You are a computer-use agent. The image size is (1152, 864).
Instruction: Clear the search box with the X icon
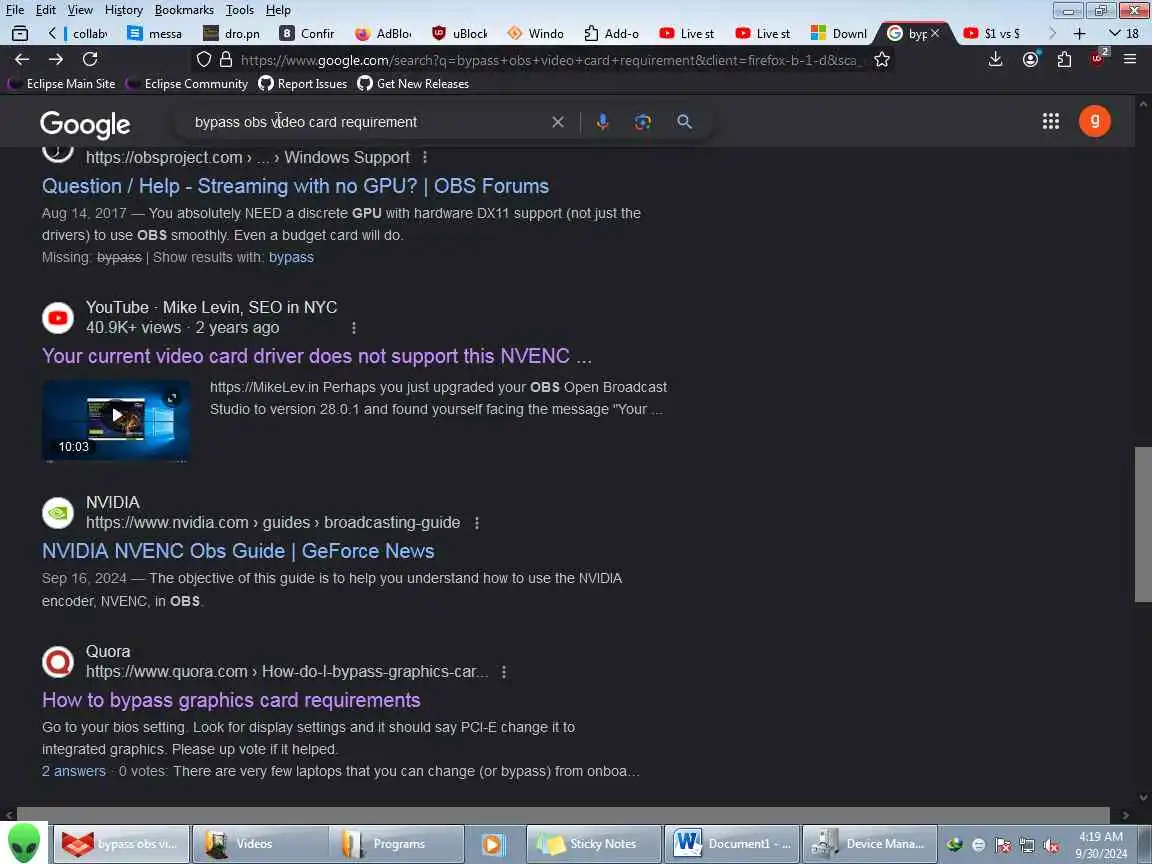[558, 122]
